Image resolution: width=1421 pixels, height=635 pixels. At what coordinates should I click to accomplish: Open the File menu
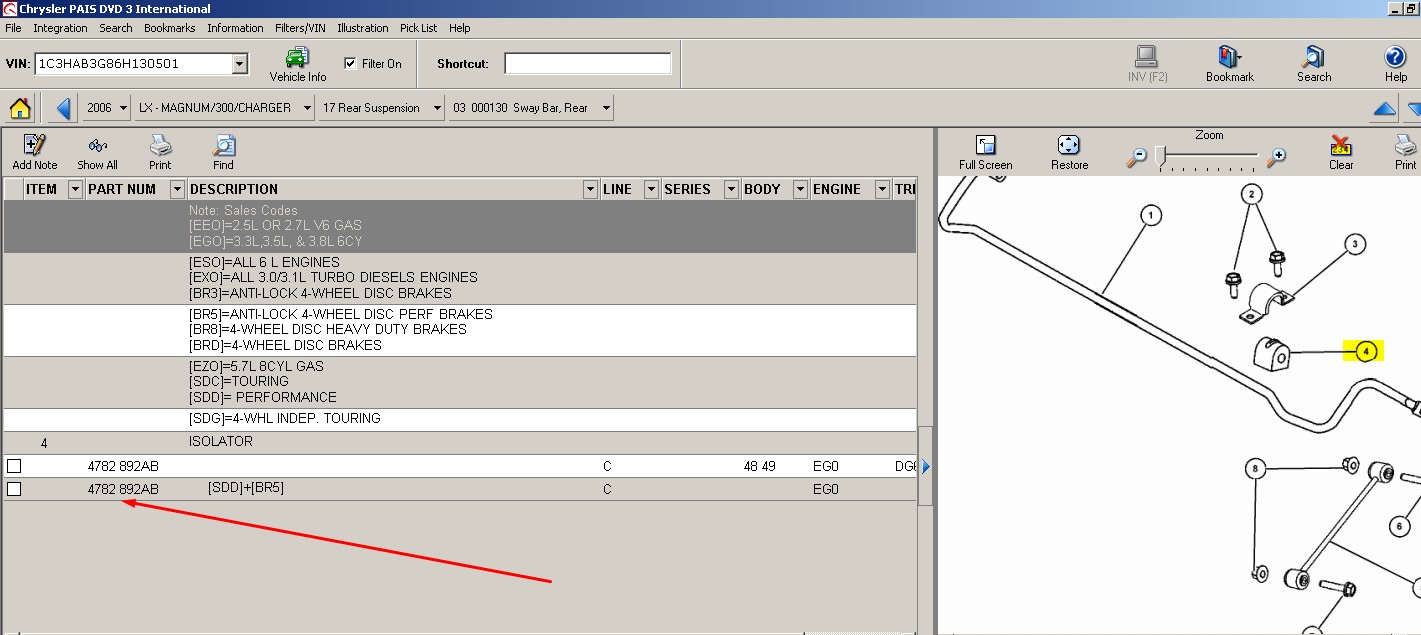13,28
